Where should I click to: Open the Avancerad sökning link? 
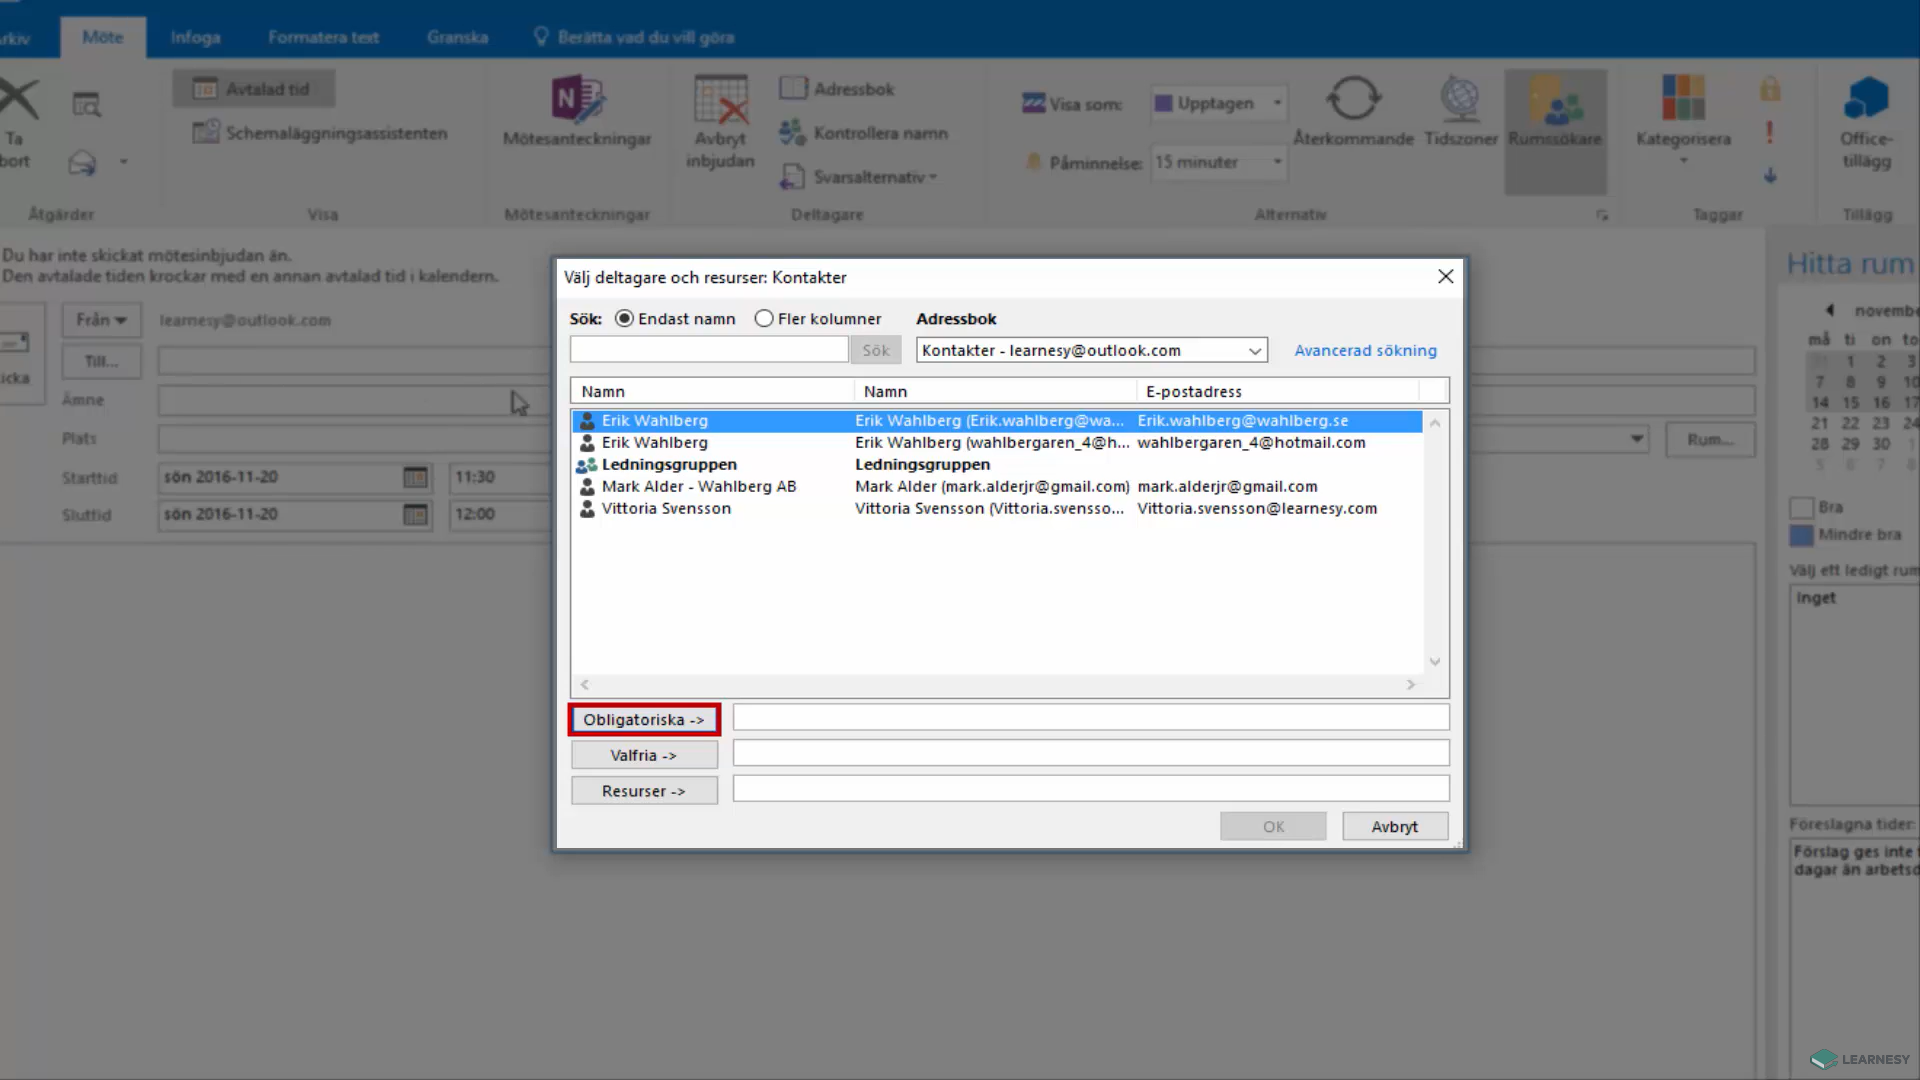tap(1365, 350)
